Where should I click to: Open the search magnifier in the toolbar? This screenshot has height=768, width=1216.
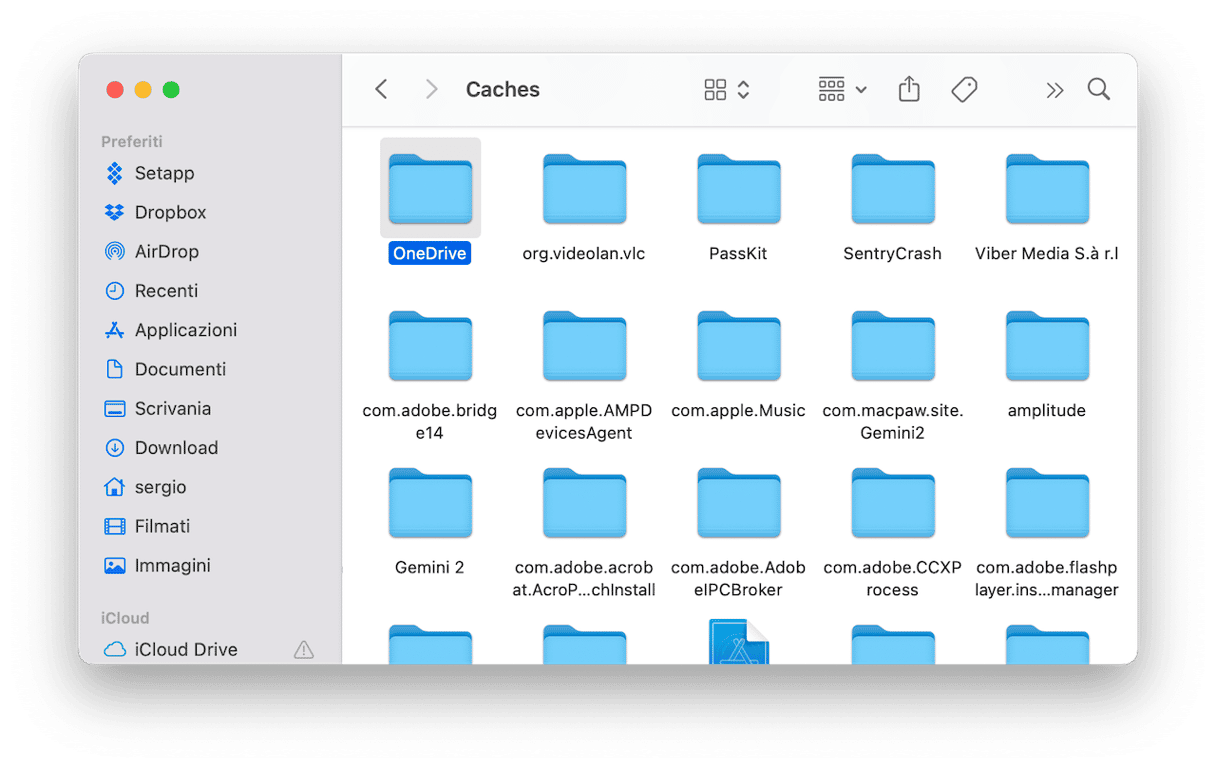click(1099, 89)
